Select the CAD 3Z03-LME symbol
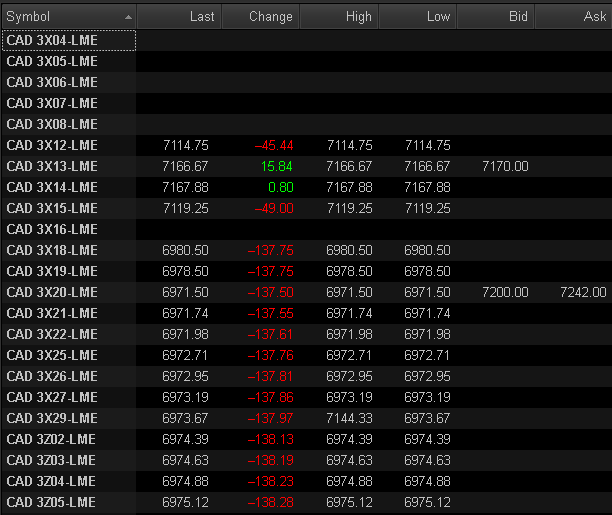The height and width of the screenshot is (515, 612). tap(51, 460)
